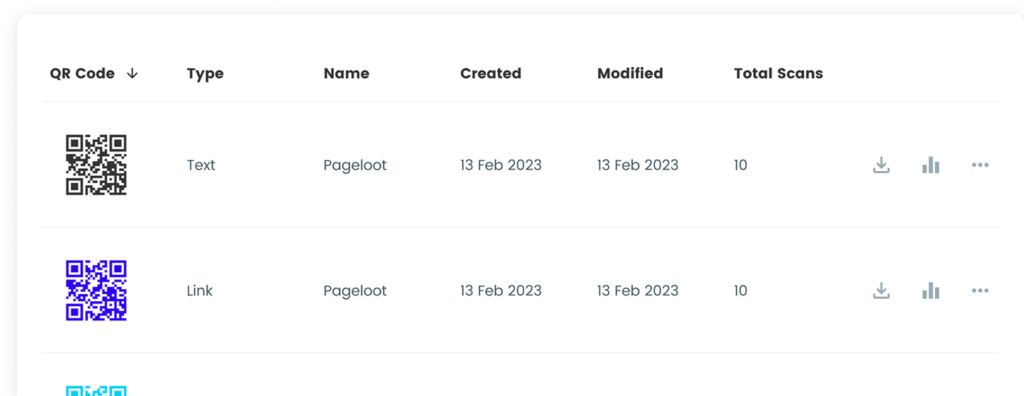This screenshot has height=396, width=1024.
Task: Download the Text type QR code
Action: click(881, 165)
